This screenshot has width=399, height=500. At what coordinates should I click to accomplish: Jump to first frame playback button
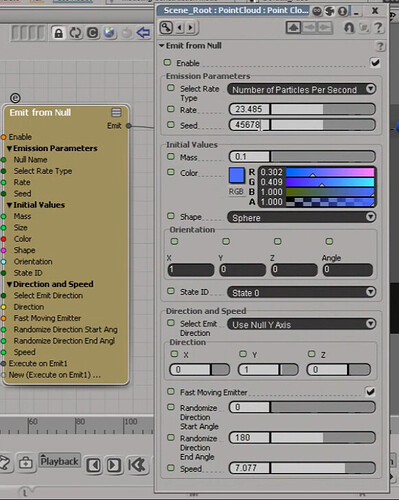click(x=137, y=465)
